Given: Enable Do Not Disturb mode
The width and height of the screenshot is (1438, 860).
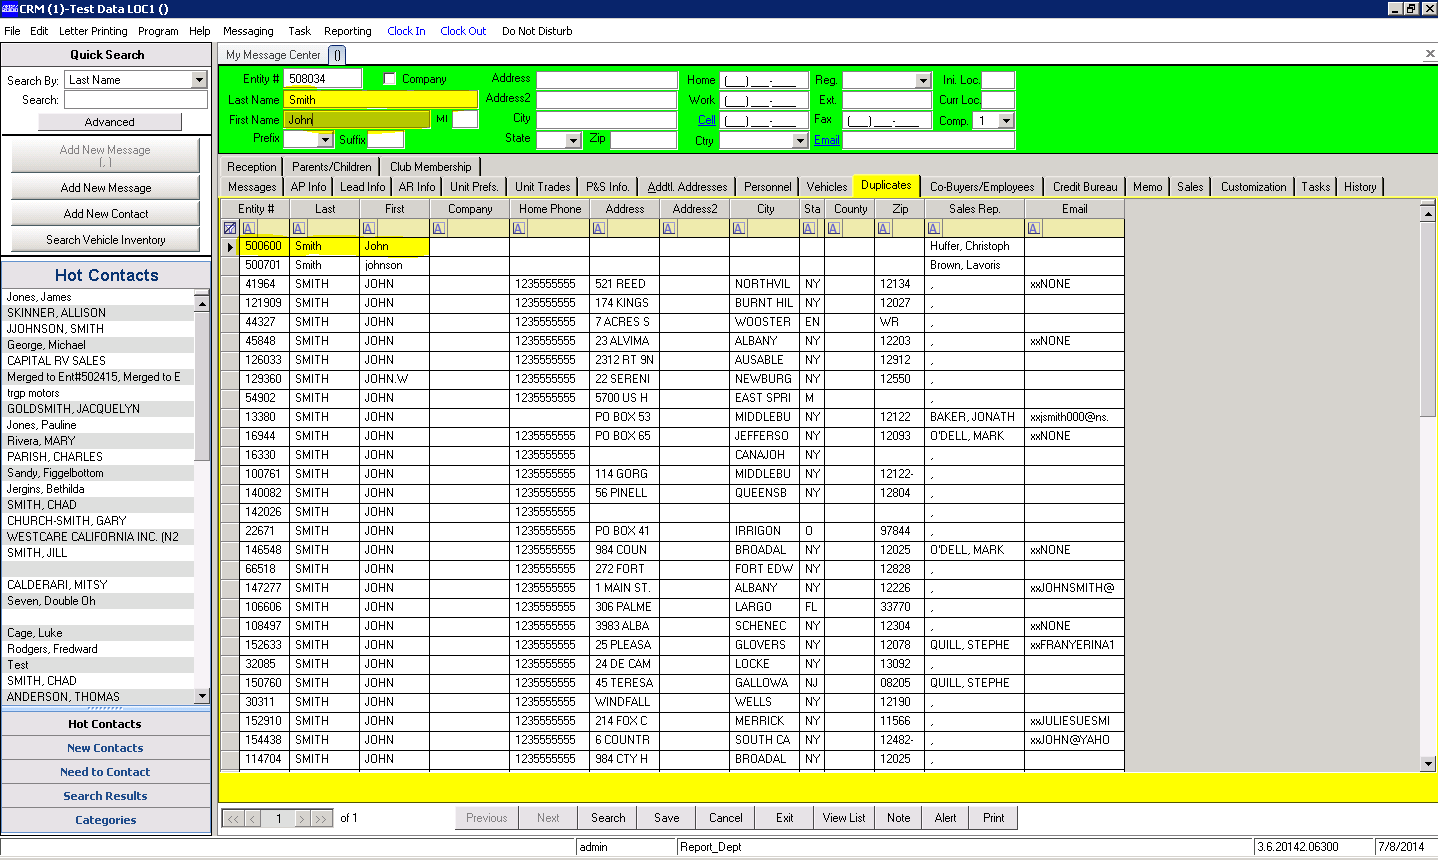Looking at the screenshot, I should (537, 31).
